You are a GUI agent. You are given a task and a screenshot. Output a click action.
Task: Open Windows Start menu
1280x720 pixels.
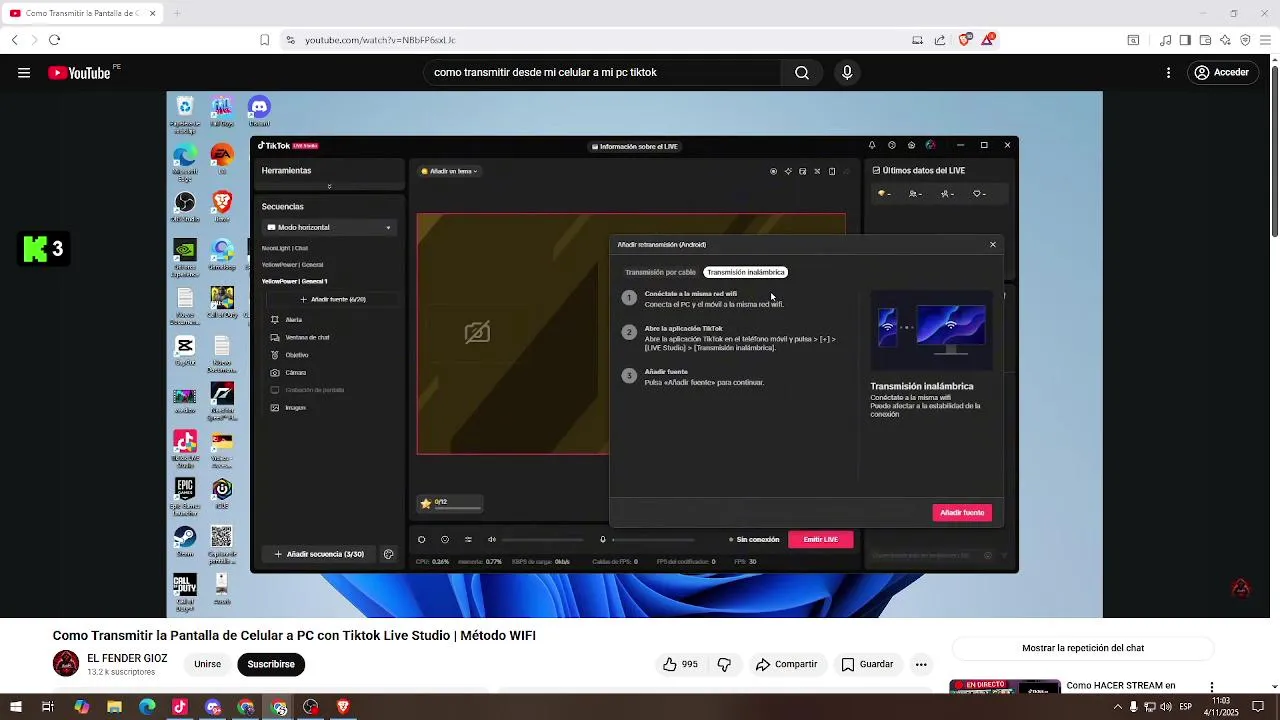(14, 707)
